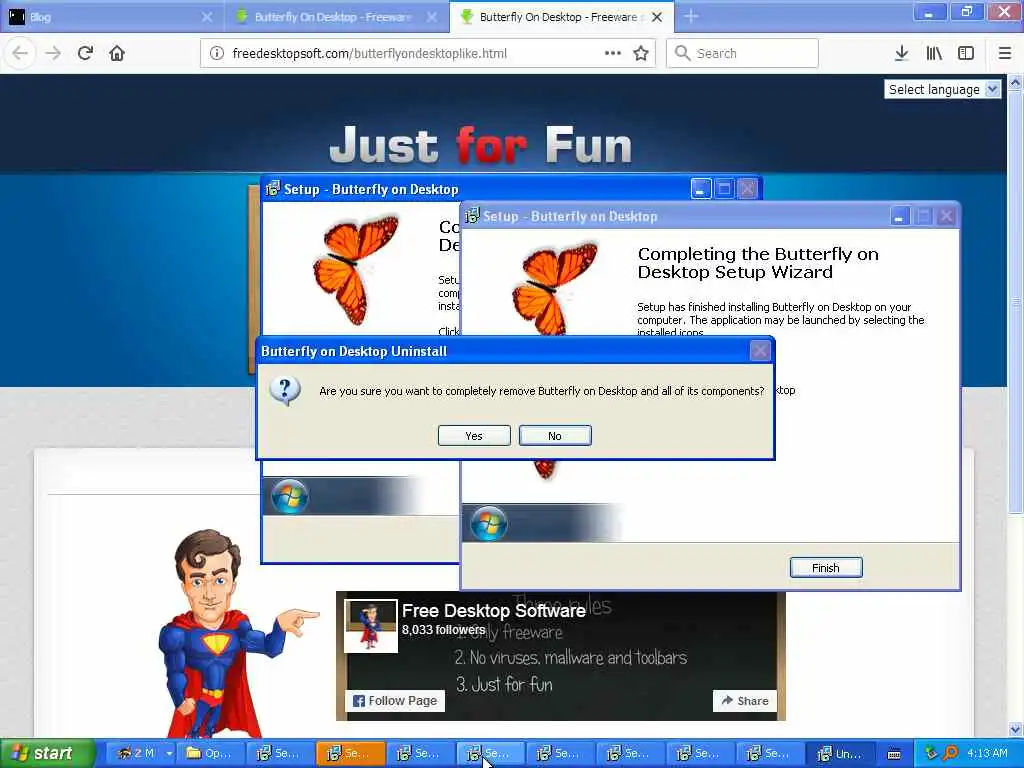This screenshot has width=1024, height=768.
Task: Open the Select language dropdown
Action: point(942,89)
